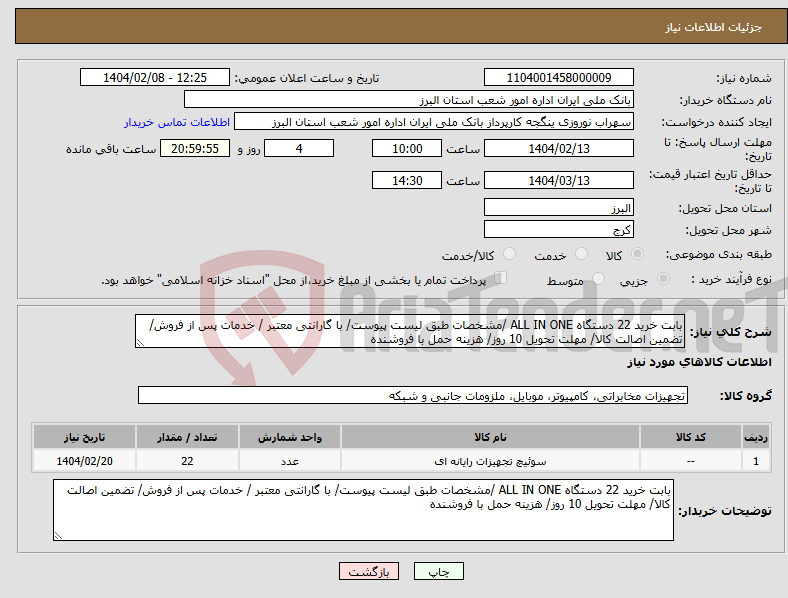
Task: Click the طبقه بندی موضوعی label
Action: pyautogui.click(x=719, y=254)
